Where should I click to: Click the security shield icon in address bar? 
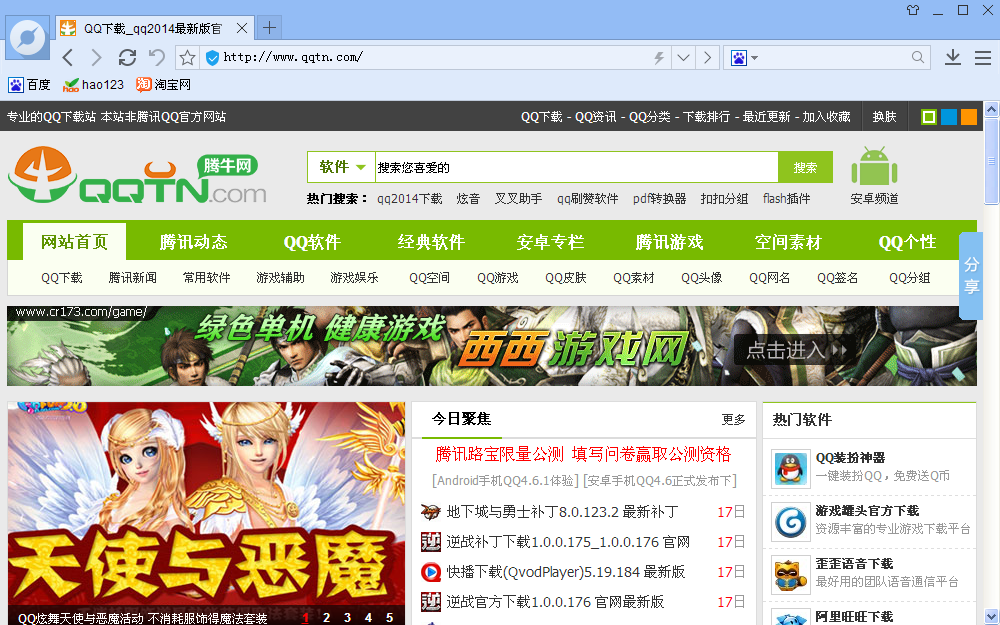212,58
